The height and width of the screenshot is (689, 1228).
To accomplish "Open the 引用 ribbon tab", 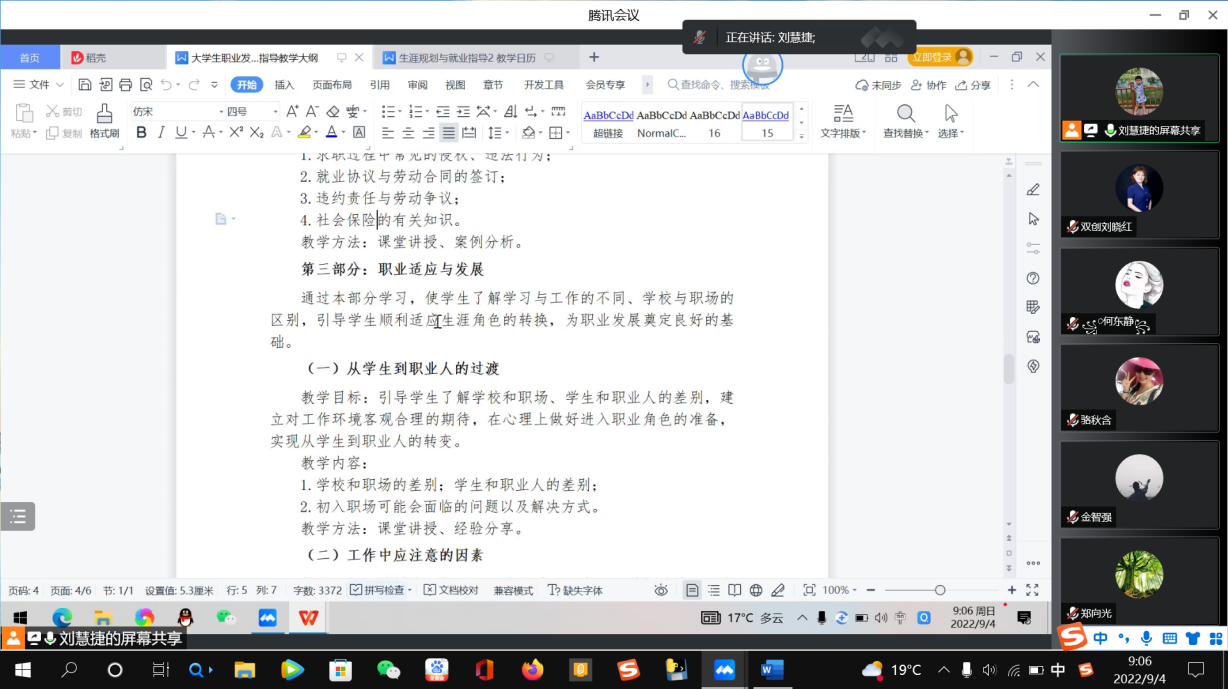I will tap(379, 85).
